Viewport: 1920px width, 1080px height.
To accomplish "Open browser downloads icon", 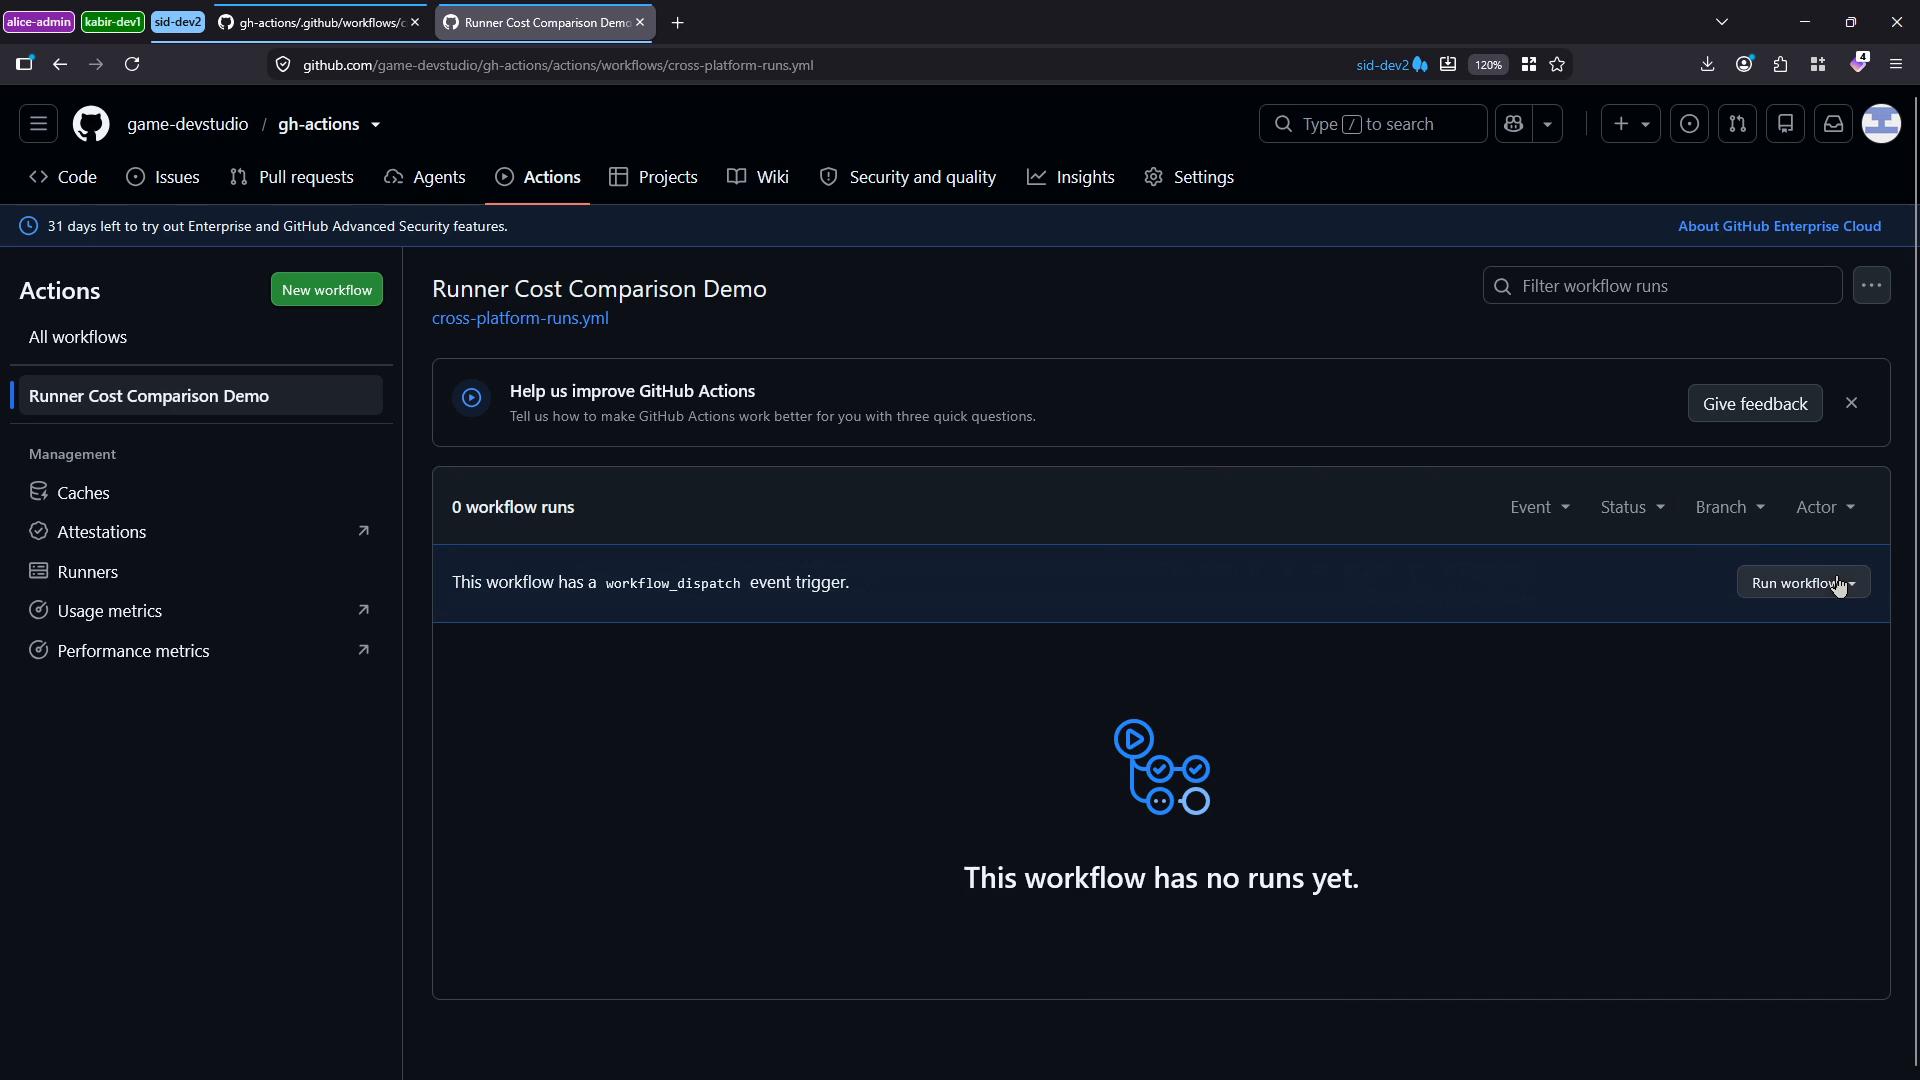I will pyautogui.click(x=1707, y=65).
